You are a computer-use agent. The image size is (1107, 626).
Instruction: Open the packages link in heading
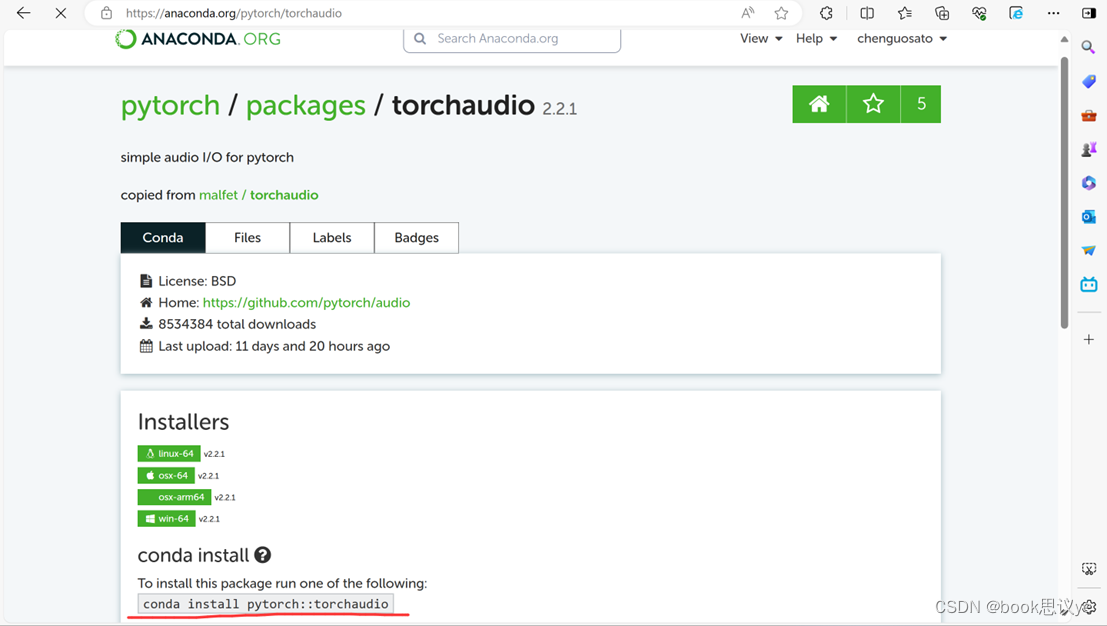pyautogui.click(x=306, y=106)
